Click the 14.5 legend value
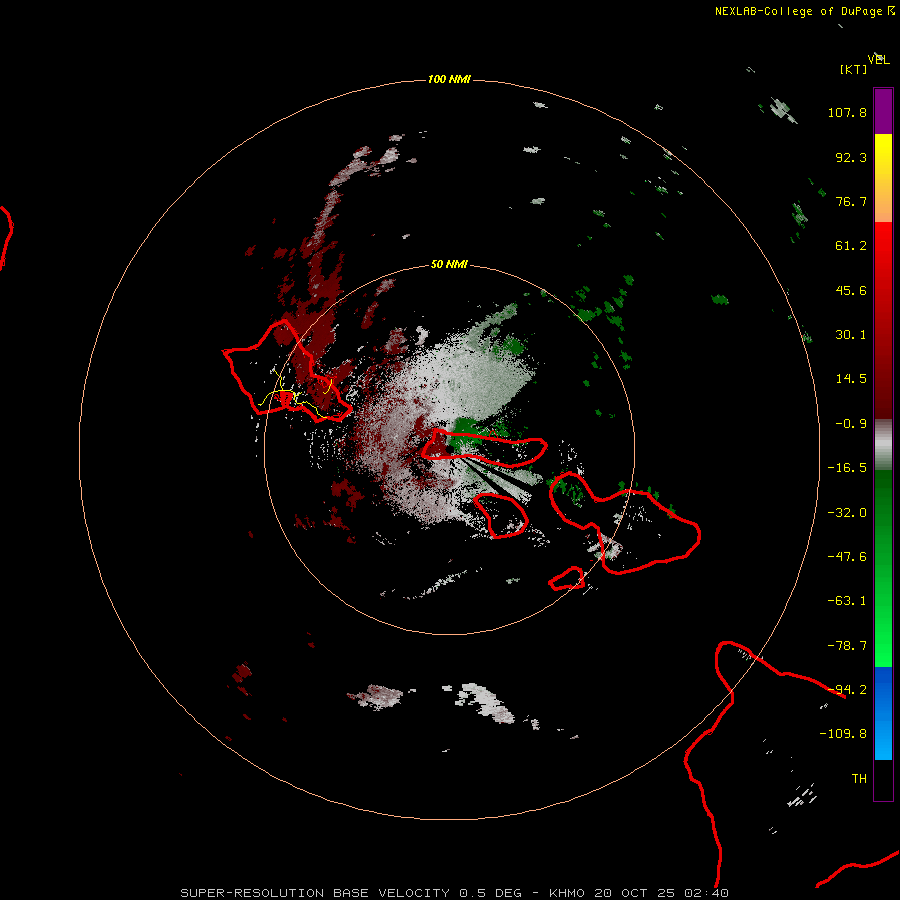The width and height of the screenshot is (900, 900). coord(851,379)
